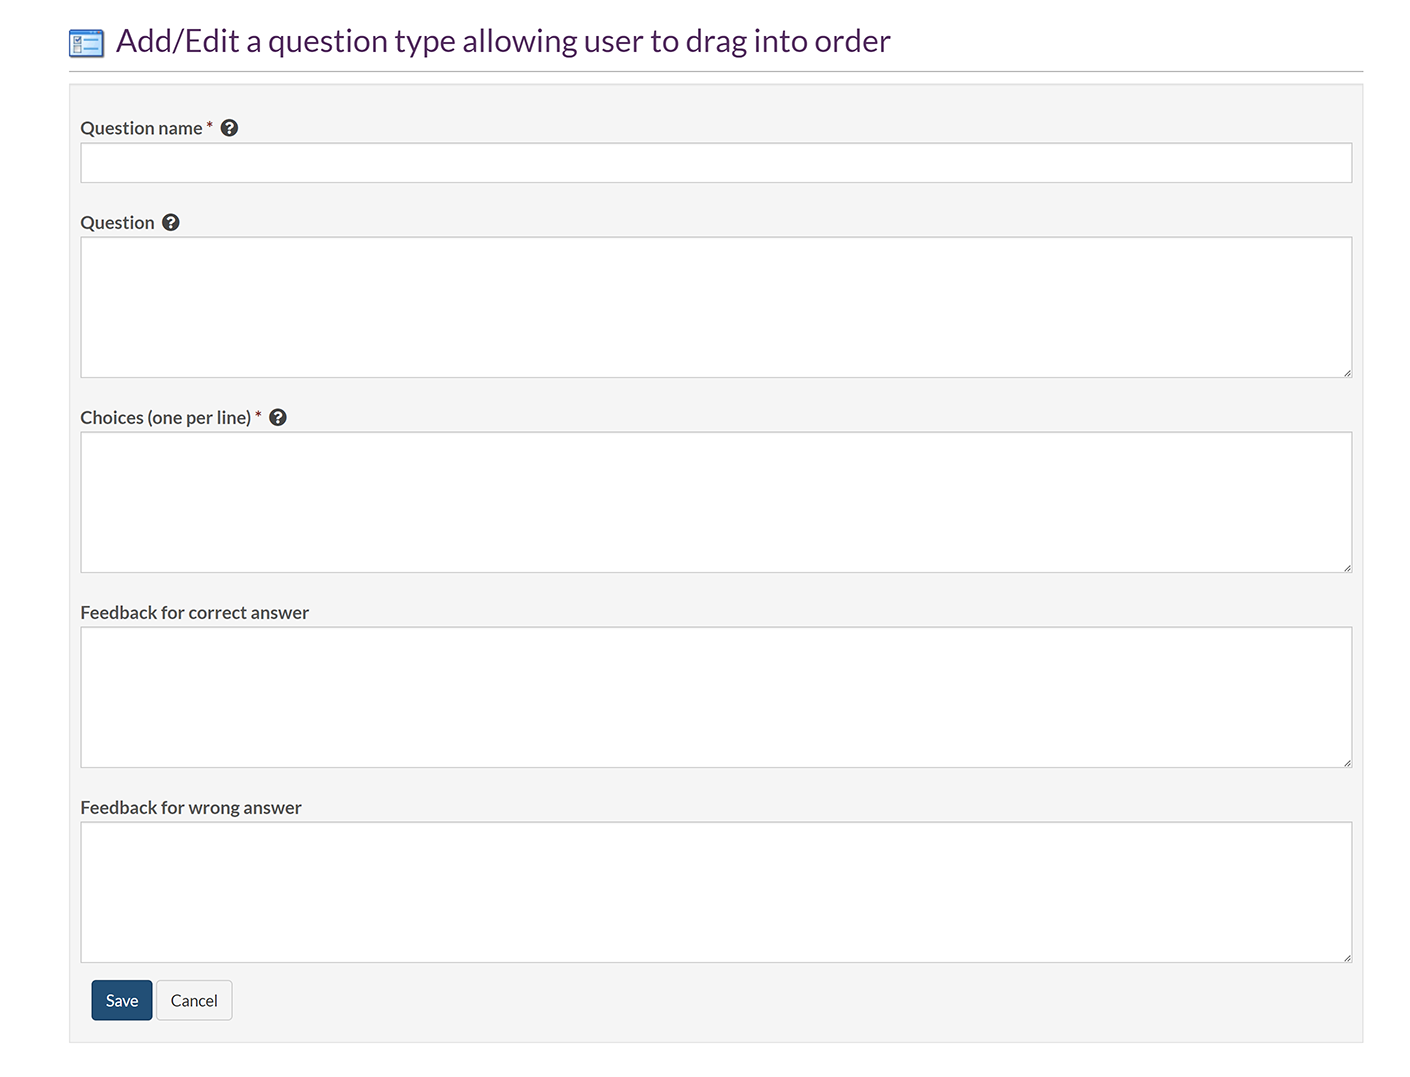Click the "Feedback for wrong answer" label
Image resolution: width=1410 pixels, height=1077 pixels.
click(x=190, y=807)
